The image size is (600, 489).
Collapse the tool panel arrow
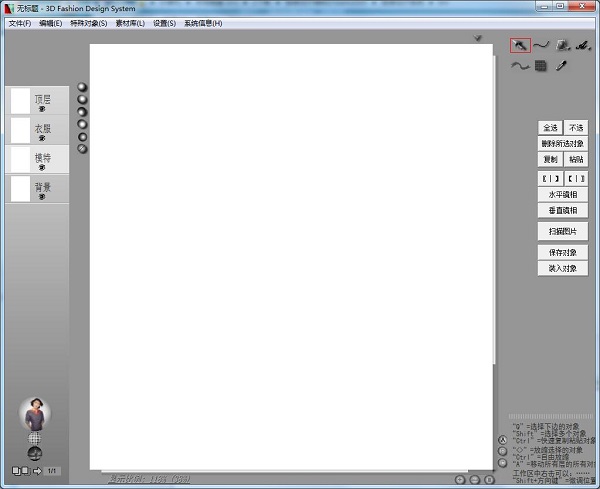478,38
